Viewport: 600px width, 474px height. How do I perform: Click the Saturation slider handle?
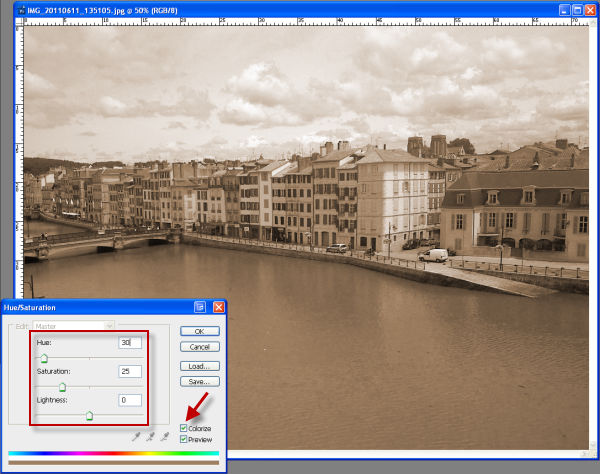click(x=62, y=386)
